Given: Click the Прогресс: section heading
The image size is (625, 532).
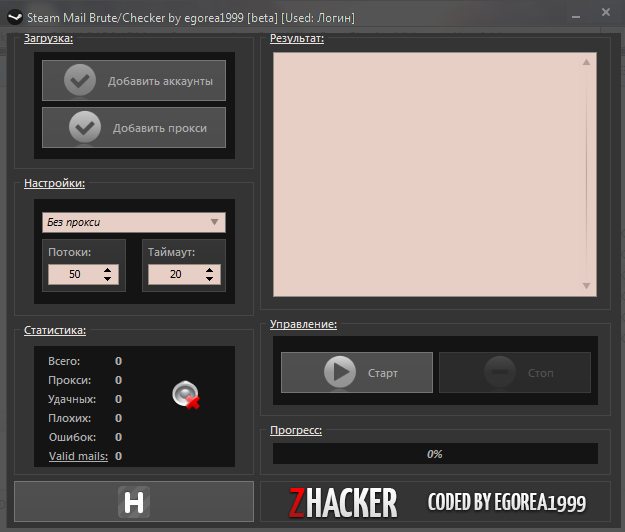Looking at the screenshot, I should pos(296,430).
